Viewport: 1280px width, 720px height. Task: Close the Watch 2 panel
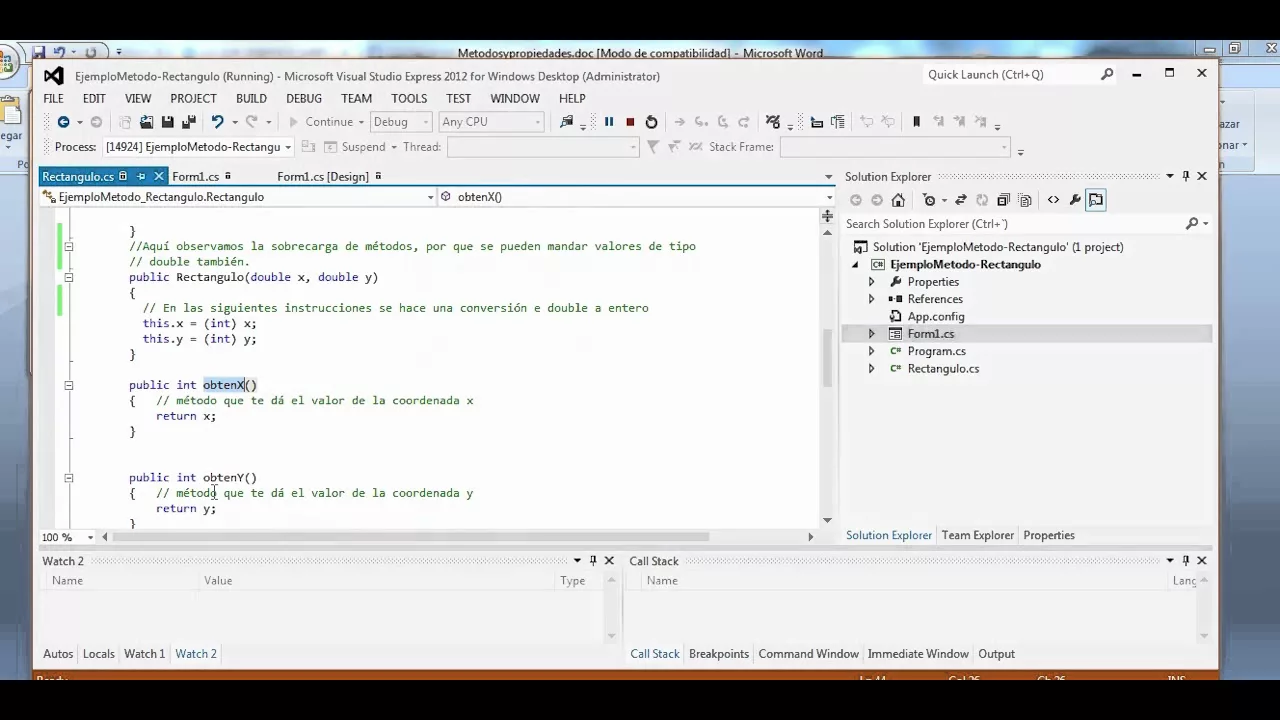(x=609, y=561)
